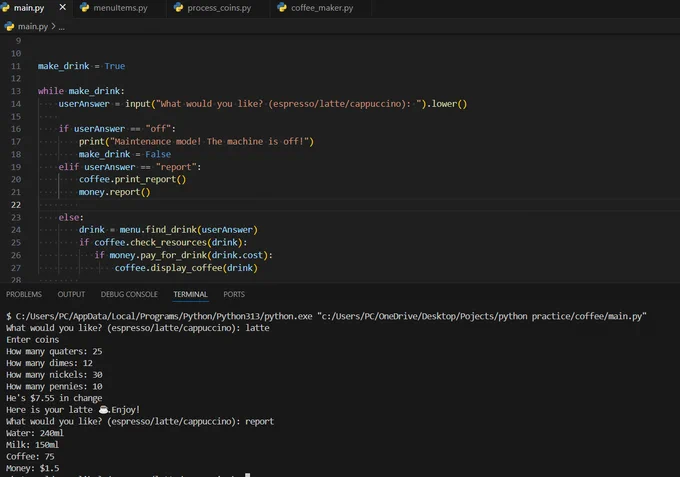Open the Output panel tab
Screen dimensions: 680x477
pyautogui.click(x=71, y=294)
